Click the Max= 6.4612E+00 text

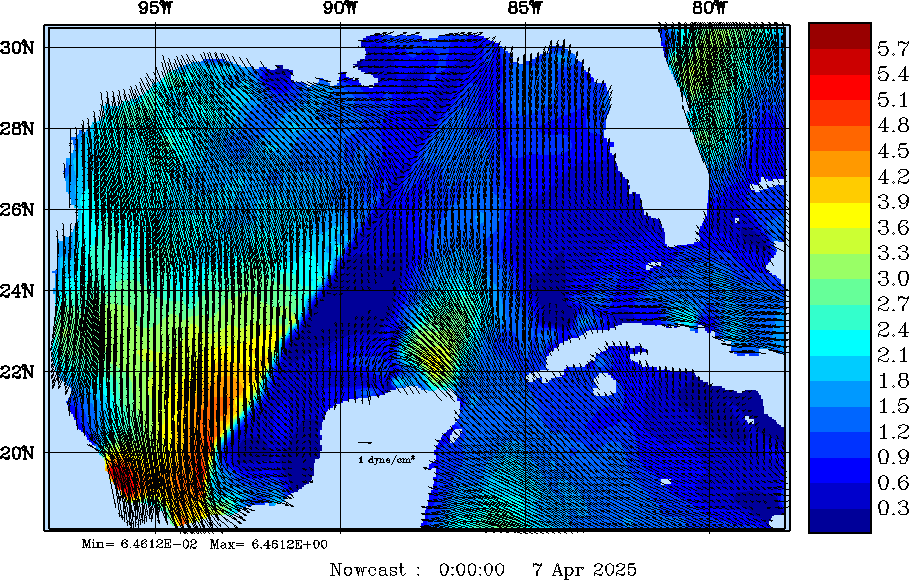(x=268, y=545)
